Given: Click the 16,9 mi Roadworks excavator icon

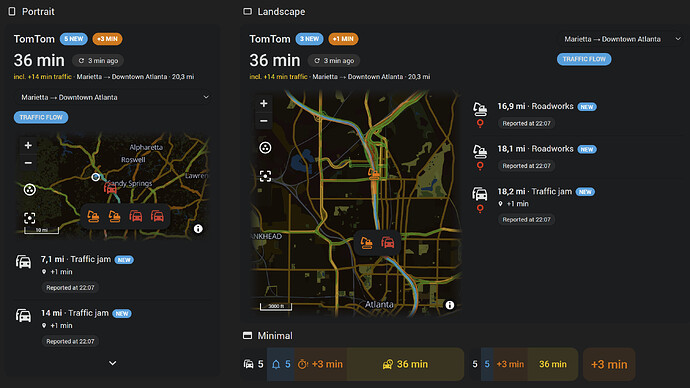Looking at the screenshot, I should tap(480, 108).
